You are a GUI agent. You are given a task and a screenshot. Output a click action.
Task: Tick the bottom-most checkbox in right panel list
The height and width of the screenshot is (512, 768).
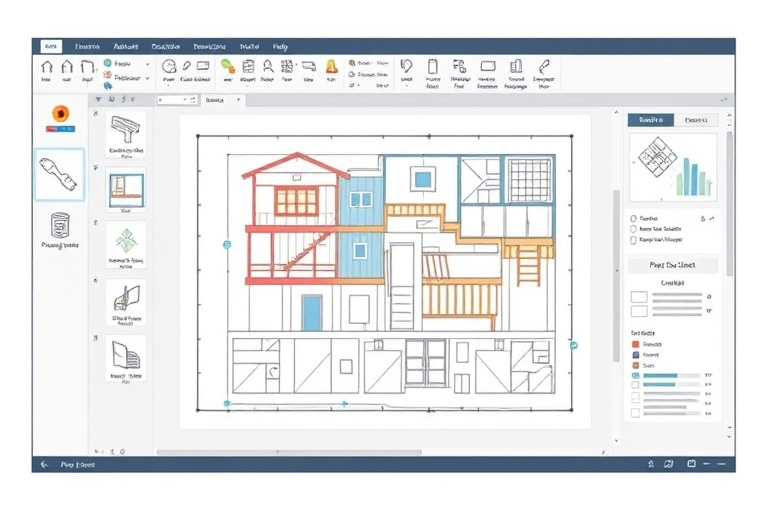pos(635,413)
